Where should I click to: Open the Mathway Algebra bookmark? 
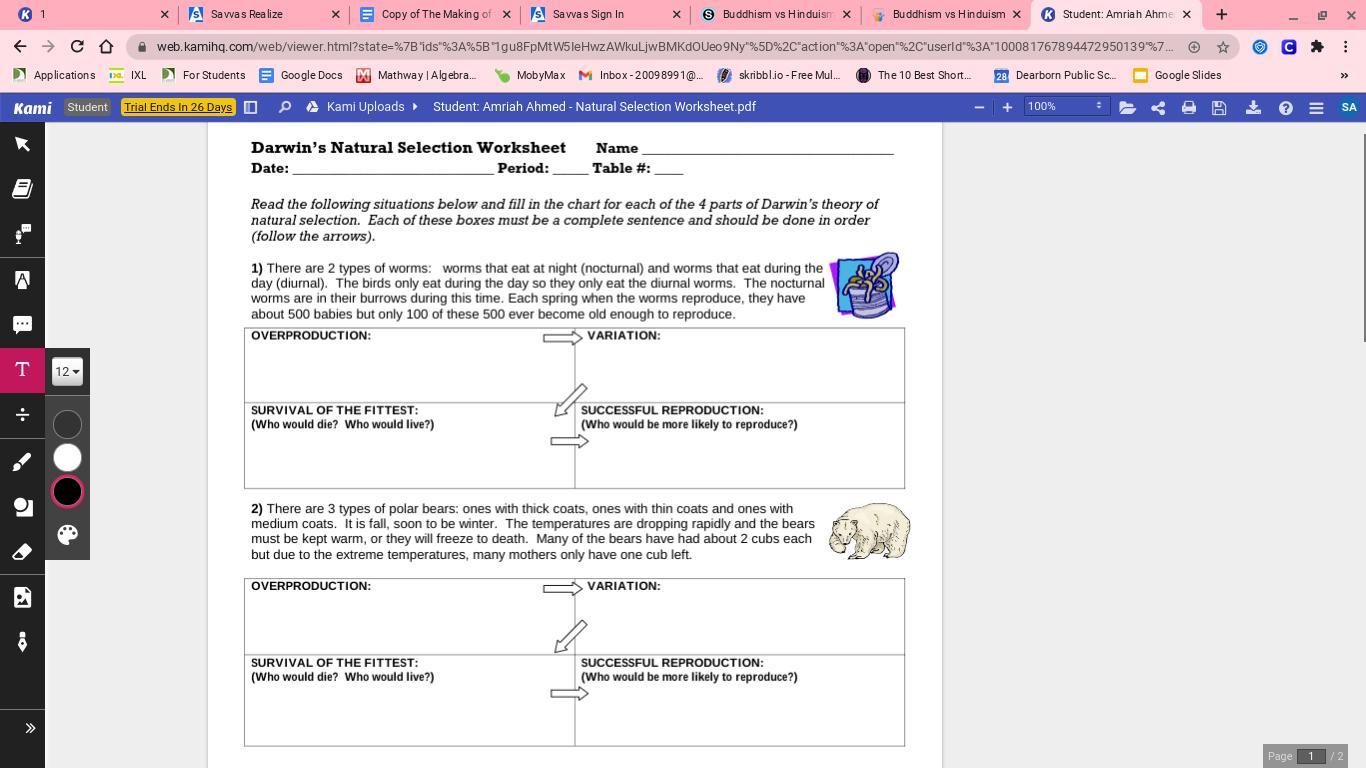click(x=417, y=75)
